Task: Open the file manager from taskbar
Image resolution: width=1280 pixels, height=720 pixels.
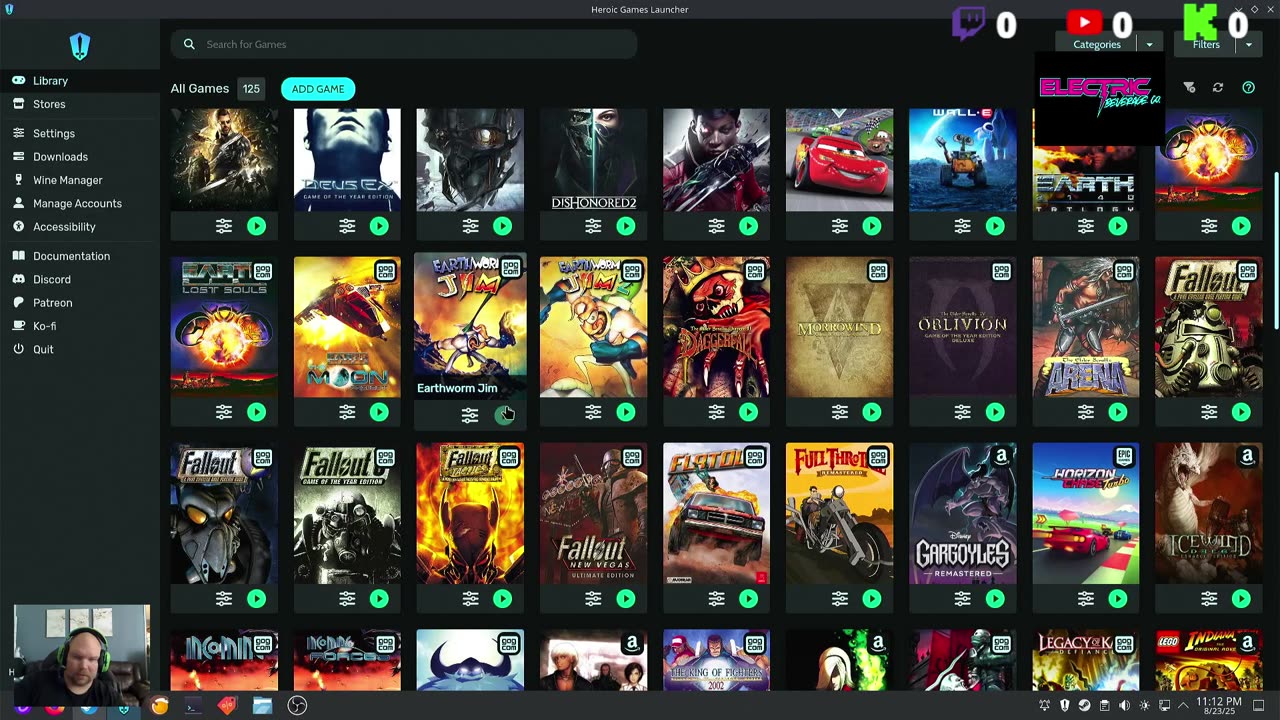Action: pos(262,706)
